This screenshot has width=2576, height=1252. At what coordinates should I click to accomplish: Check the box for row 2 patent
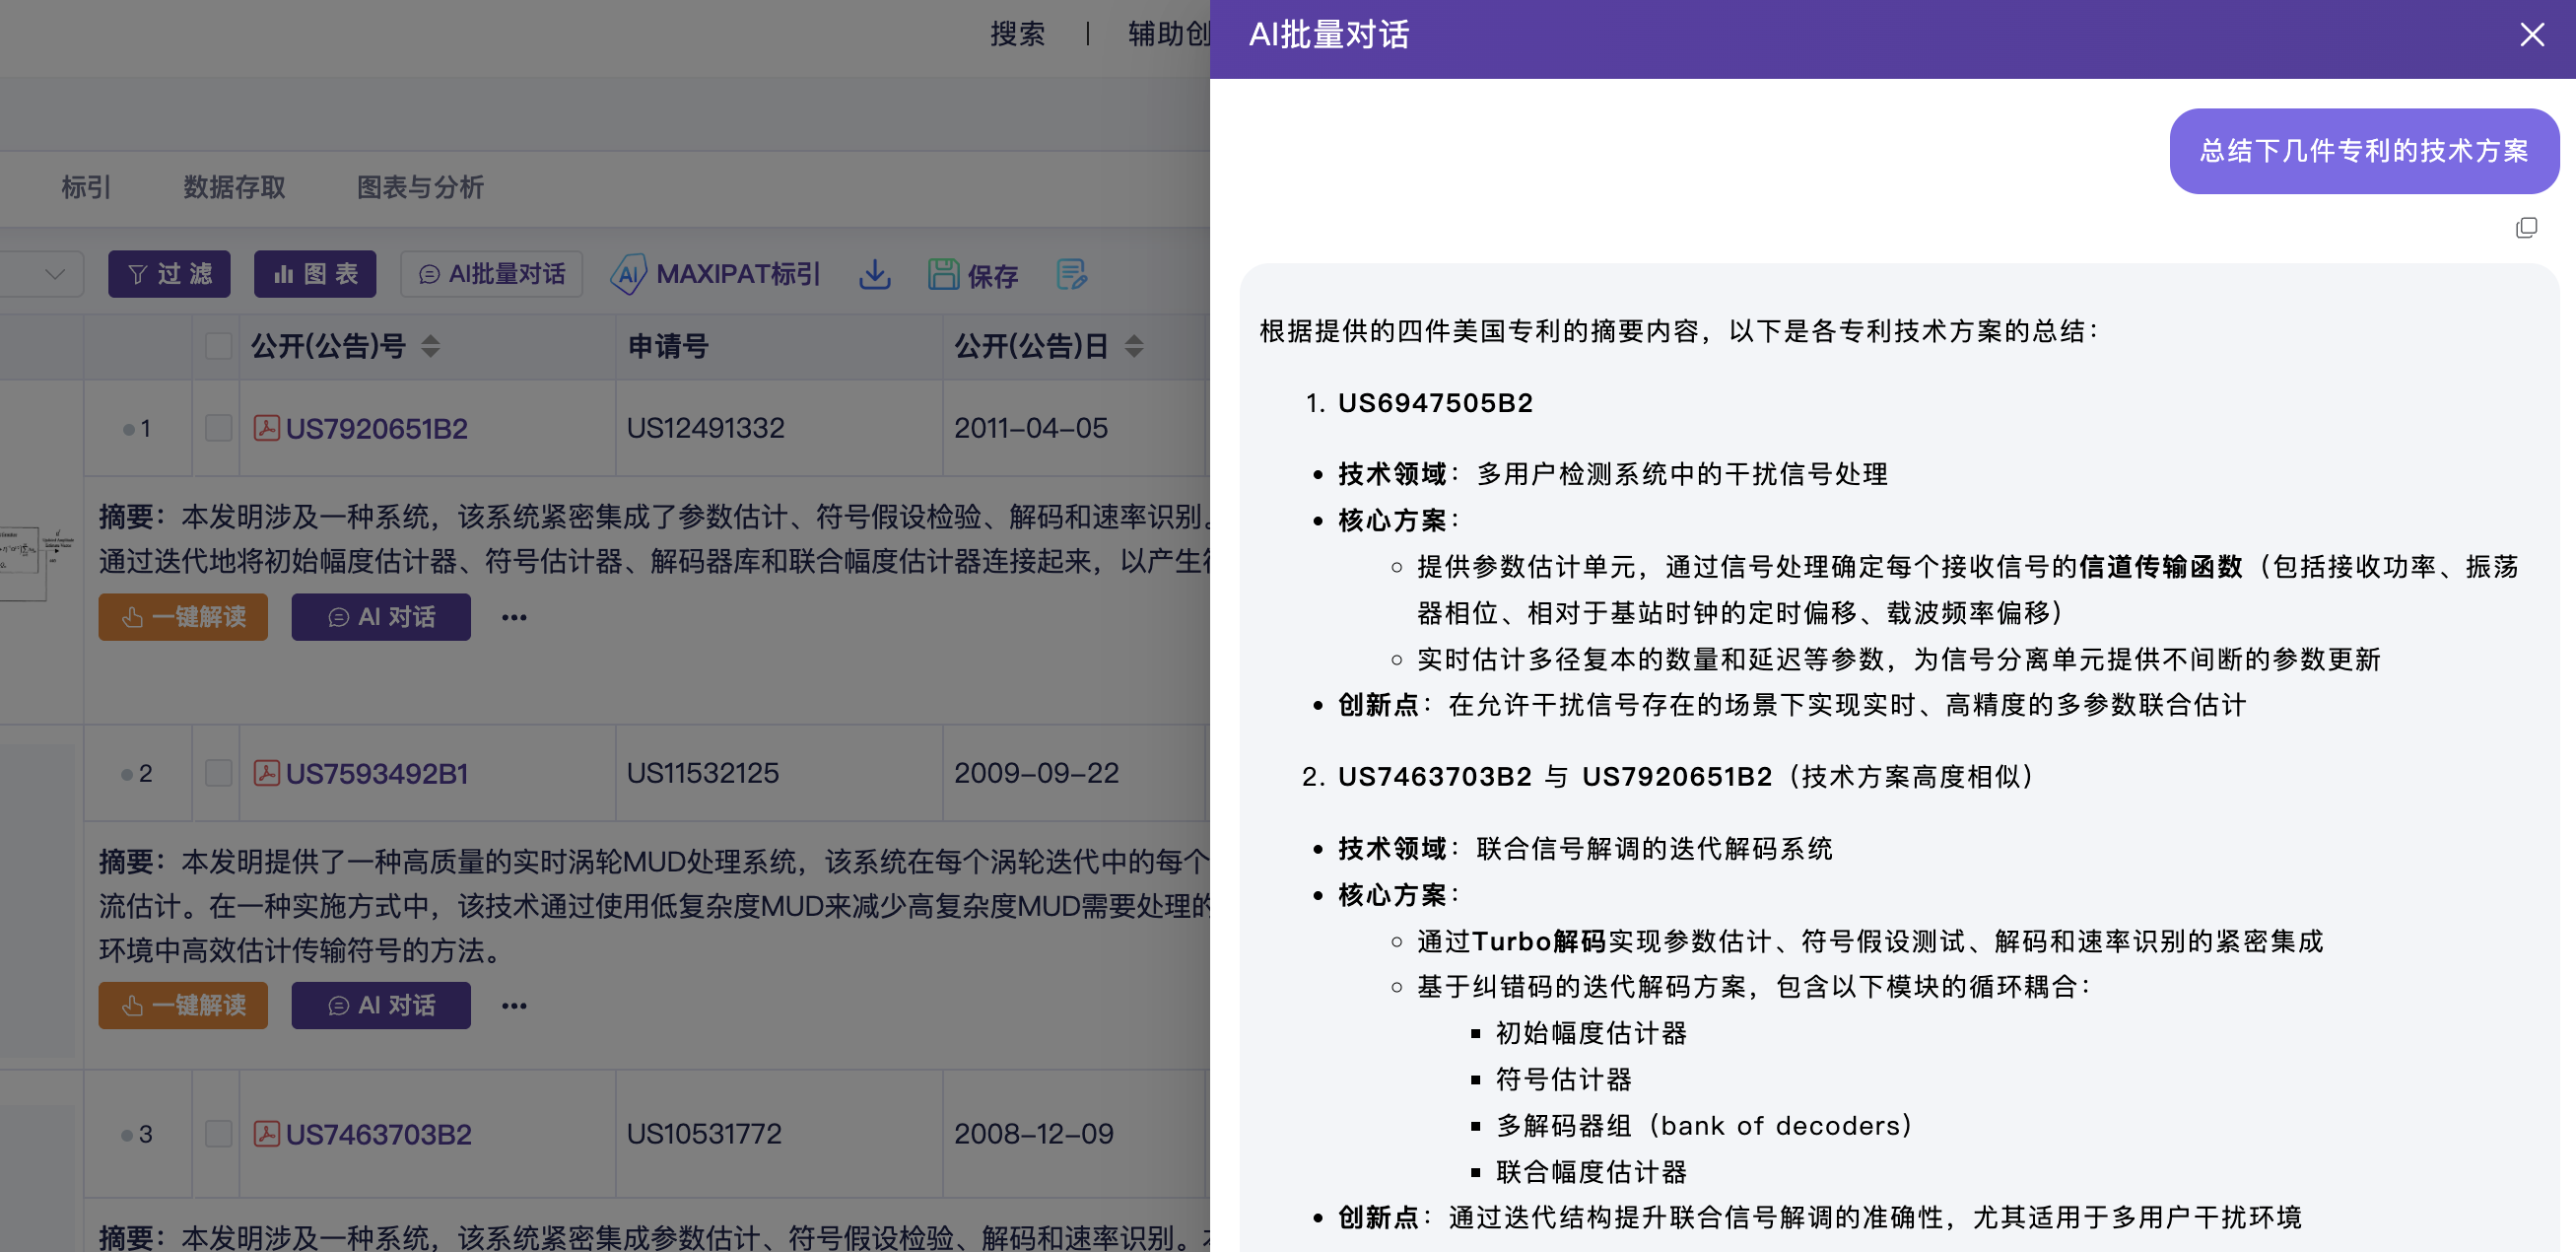coord(218,773)
